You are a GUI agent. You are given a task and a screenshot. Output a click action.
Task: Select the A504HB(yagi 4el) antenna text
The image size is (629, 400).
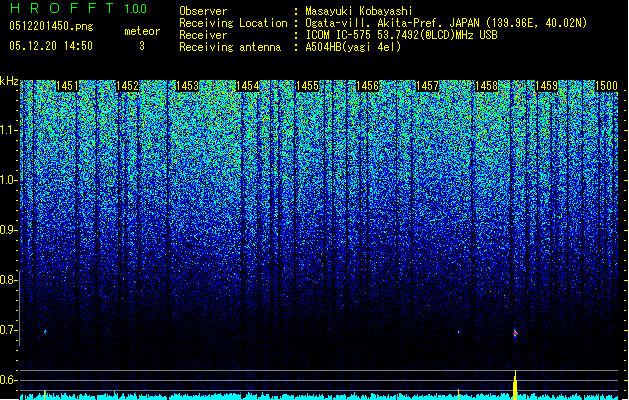point(353,47)
